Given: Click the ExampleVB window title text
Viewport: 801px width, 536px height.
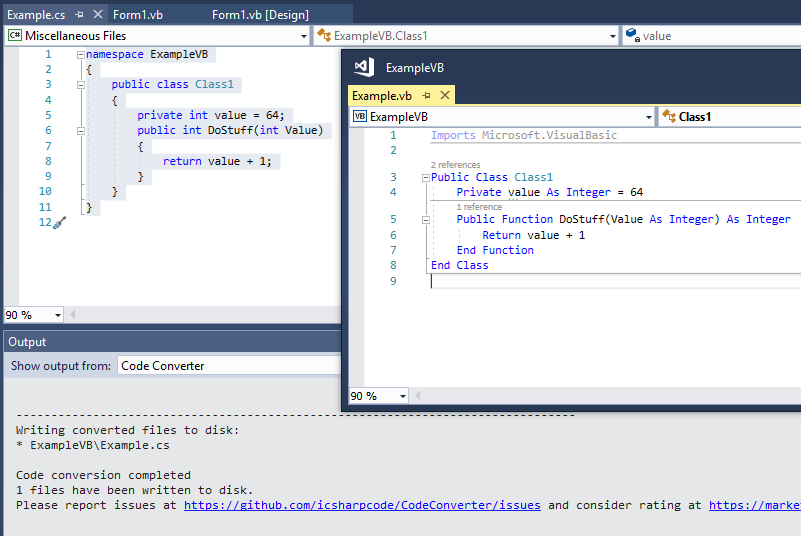Looking at the screenshot, I should point(415,68).
